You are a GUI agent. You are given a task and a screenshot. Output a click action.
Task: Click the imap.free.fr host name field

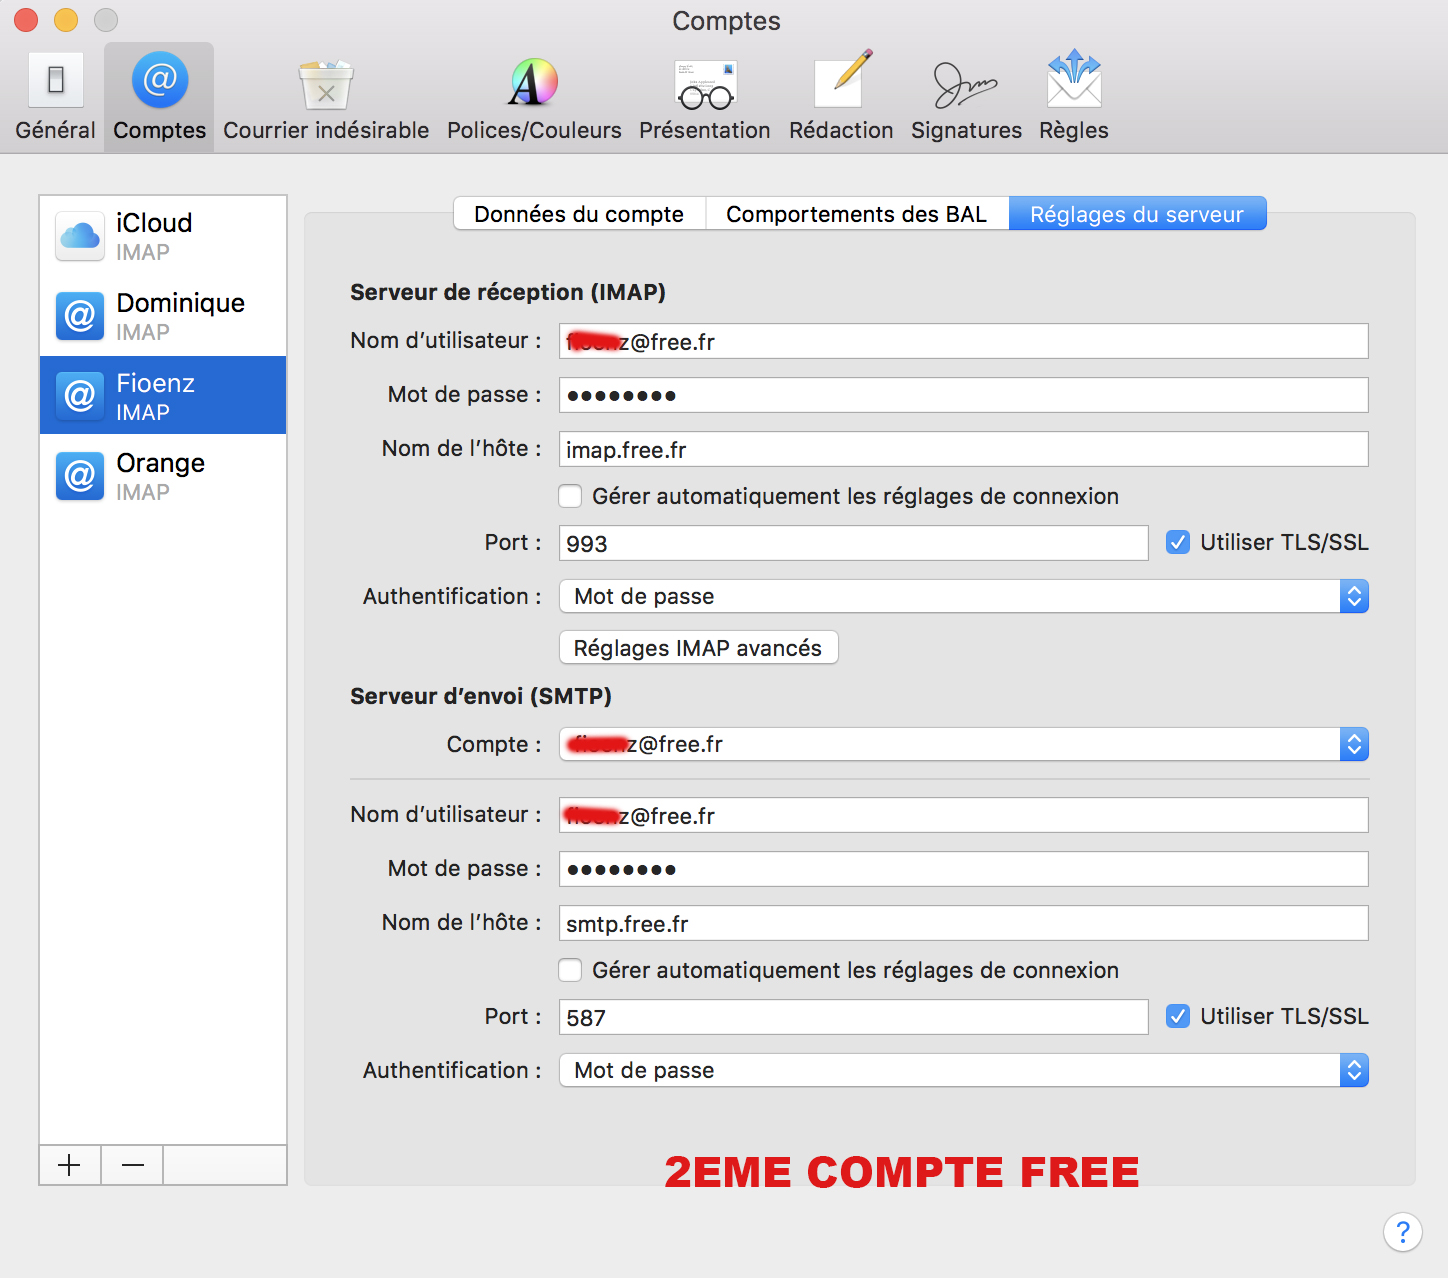(964, 449)
